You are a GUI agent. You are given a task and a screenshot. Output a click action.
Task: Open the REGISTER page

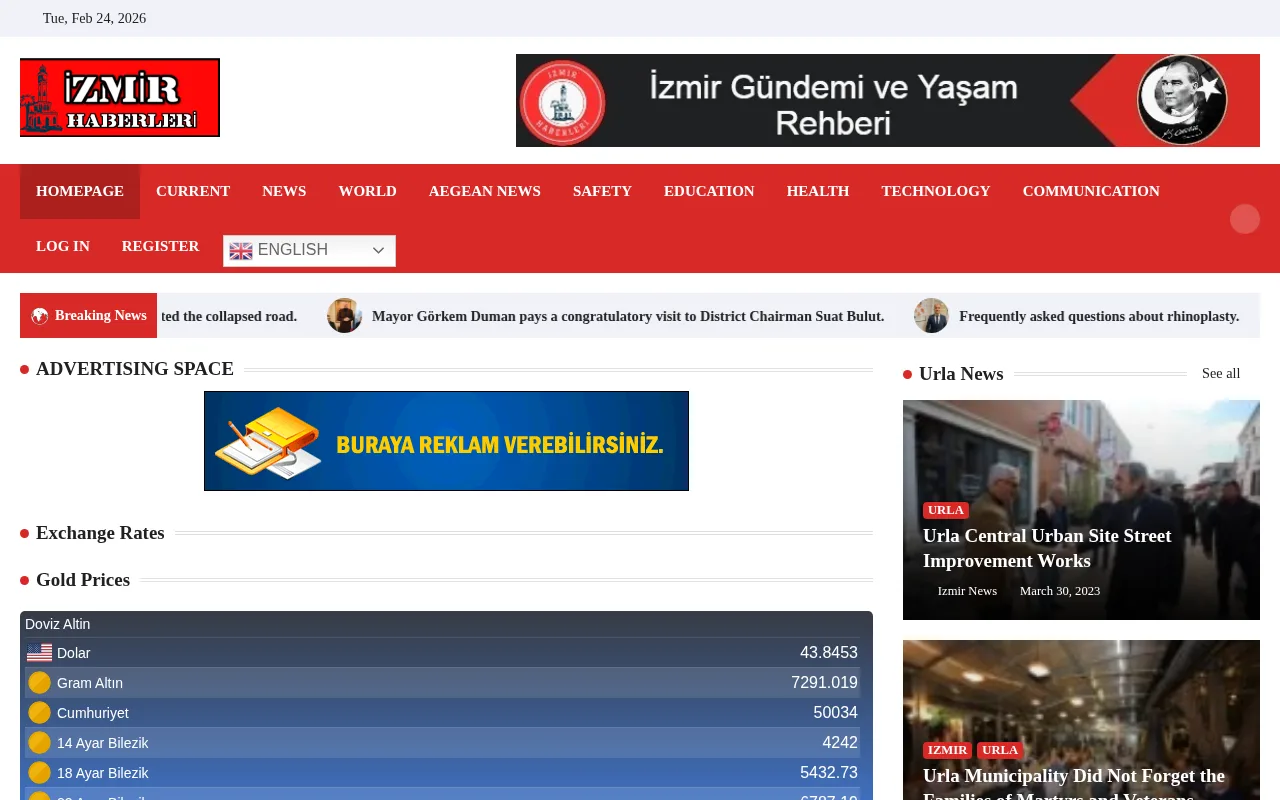click(160, 246)
